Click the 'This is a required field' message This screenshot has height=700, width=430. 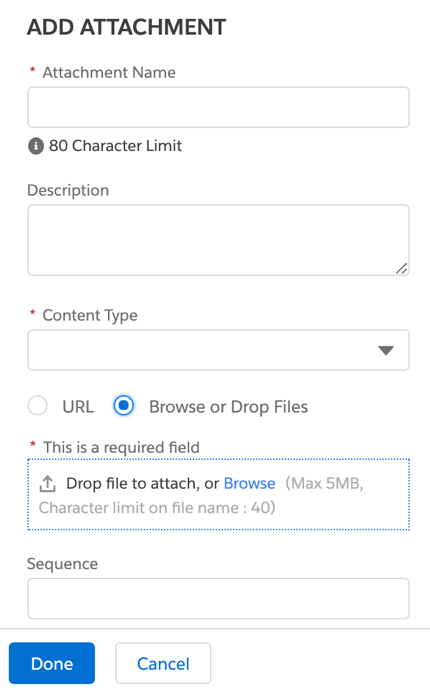click(121, 447)
